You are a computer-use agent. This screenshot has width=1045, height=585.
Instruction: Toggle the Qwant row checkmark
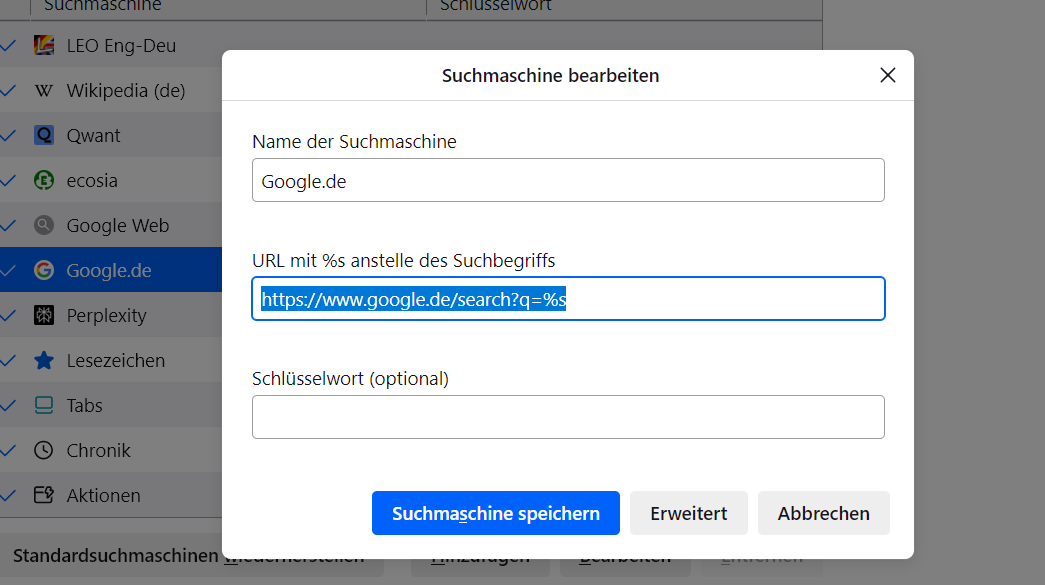(x=9, y=135)
